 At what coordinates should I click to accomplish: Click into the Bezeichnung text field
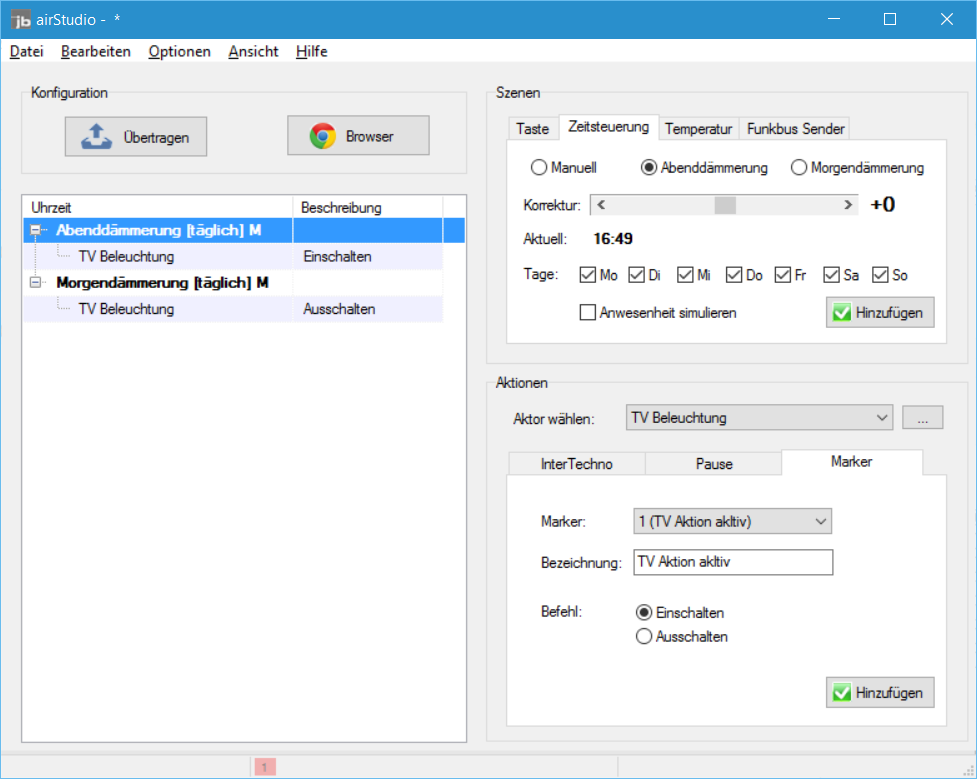click(x=732, y=562)
